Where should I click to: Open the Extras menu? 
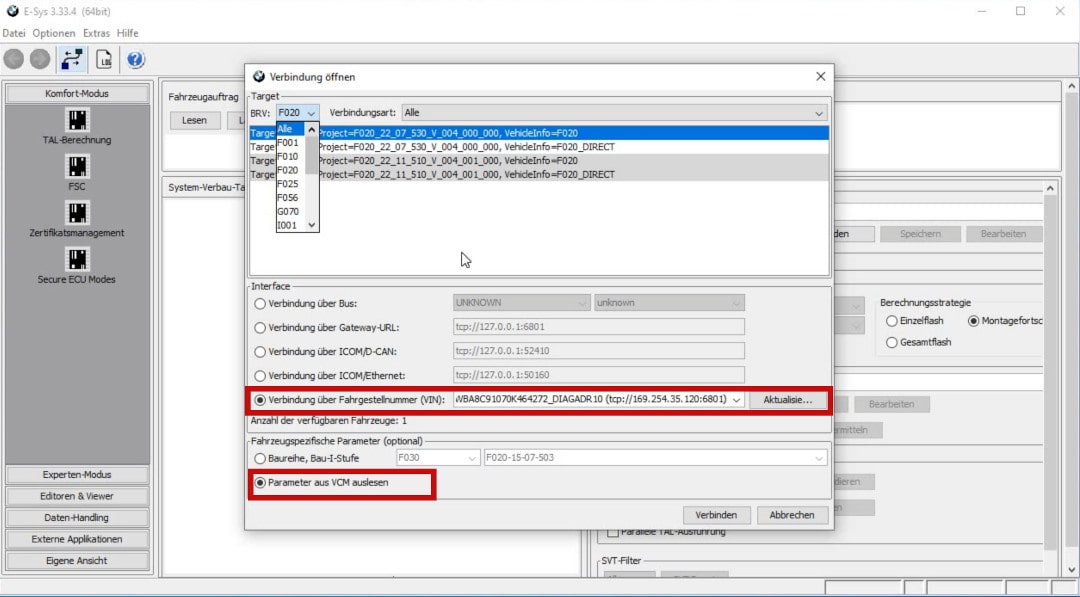(x=96, y=33)
